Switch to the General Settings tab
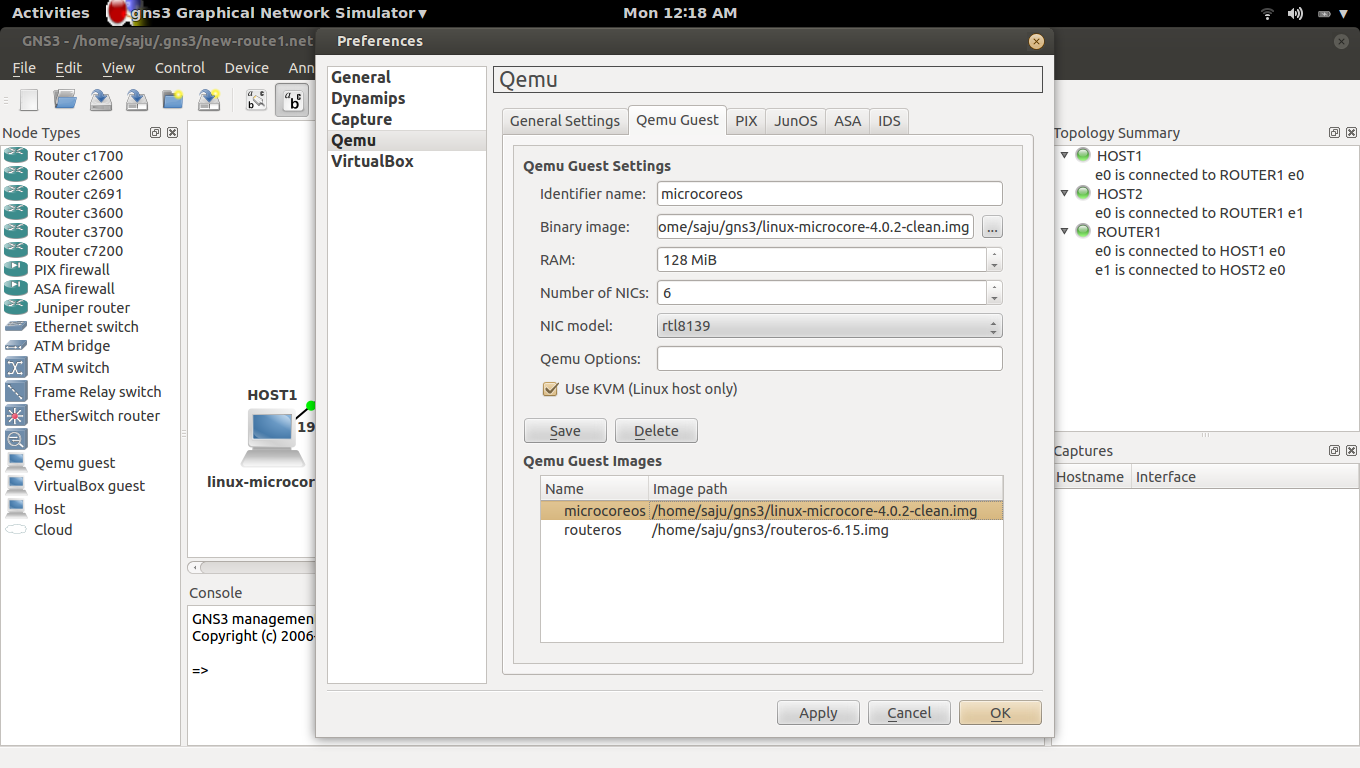Viewport: 1360px width, 768px height. pos(565,121)
